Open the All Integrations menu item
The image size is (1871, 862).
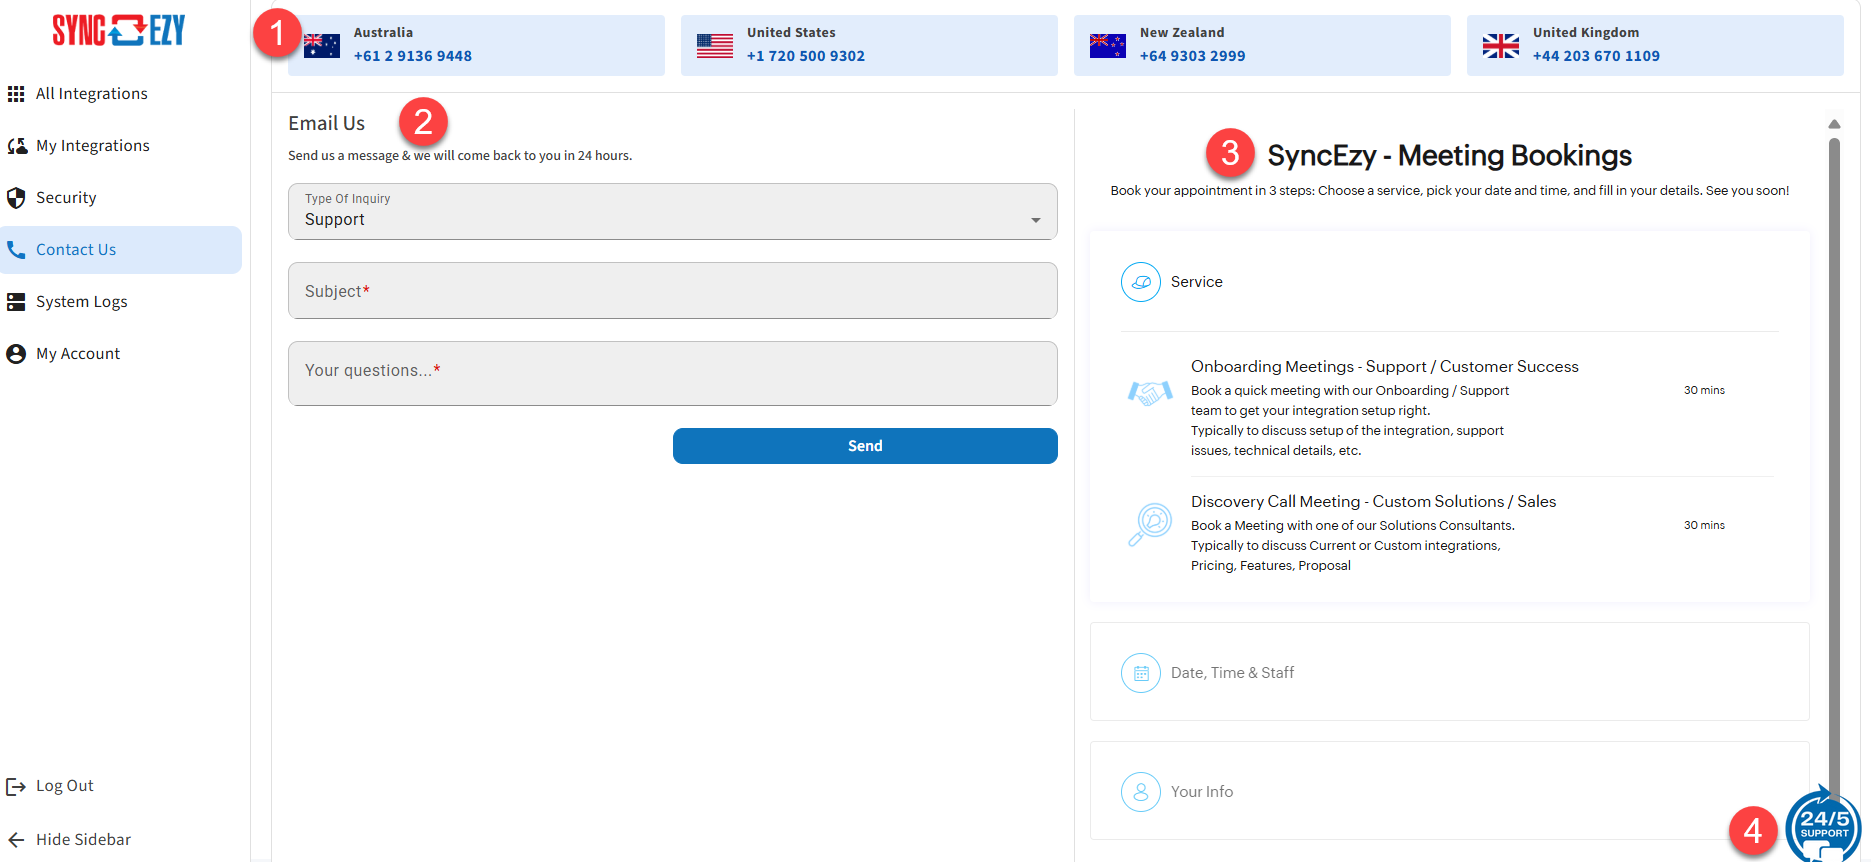click(121, 94)
